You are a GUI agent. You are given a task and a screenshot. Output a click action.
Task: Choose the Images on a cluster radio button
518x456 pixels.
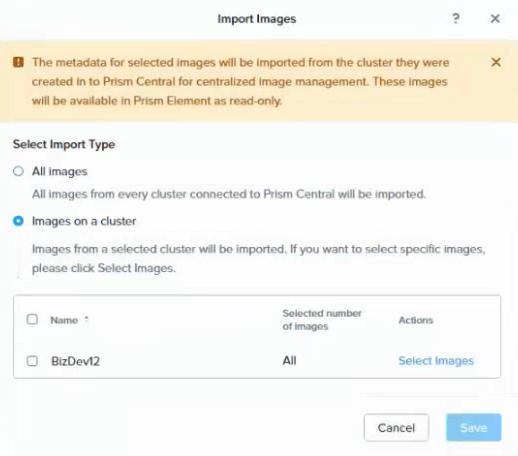(x=18, y=221)
